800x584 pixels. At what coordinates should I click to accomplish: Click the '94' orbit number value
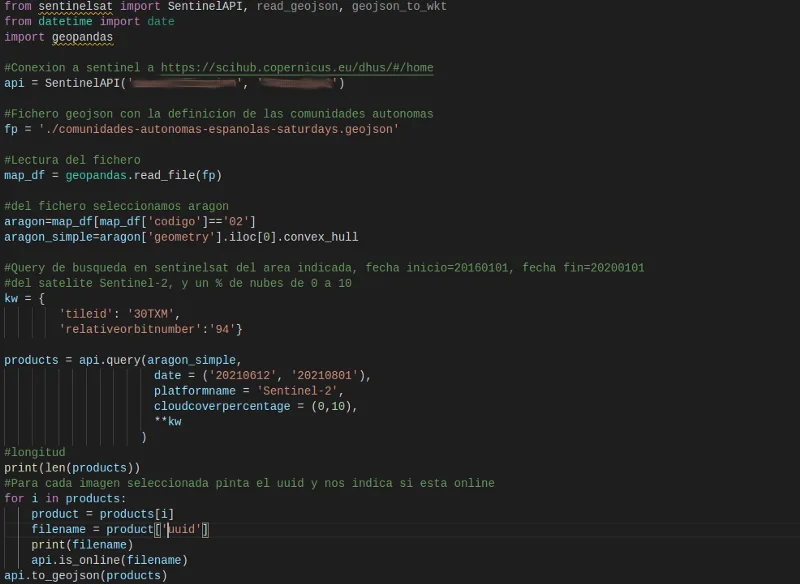[x=222, y=329]
